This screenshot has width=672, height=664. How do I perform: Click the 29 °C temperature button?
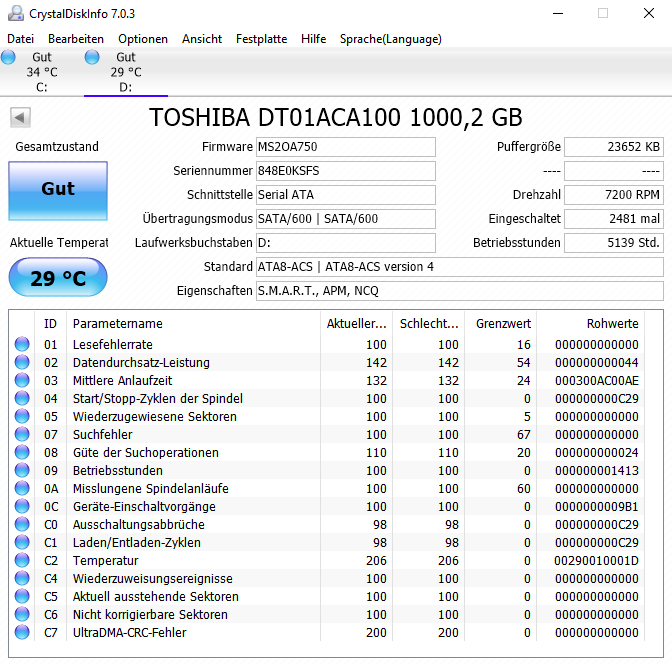click(x=58, y=277)
